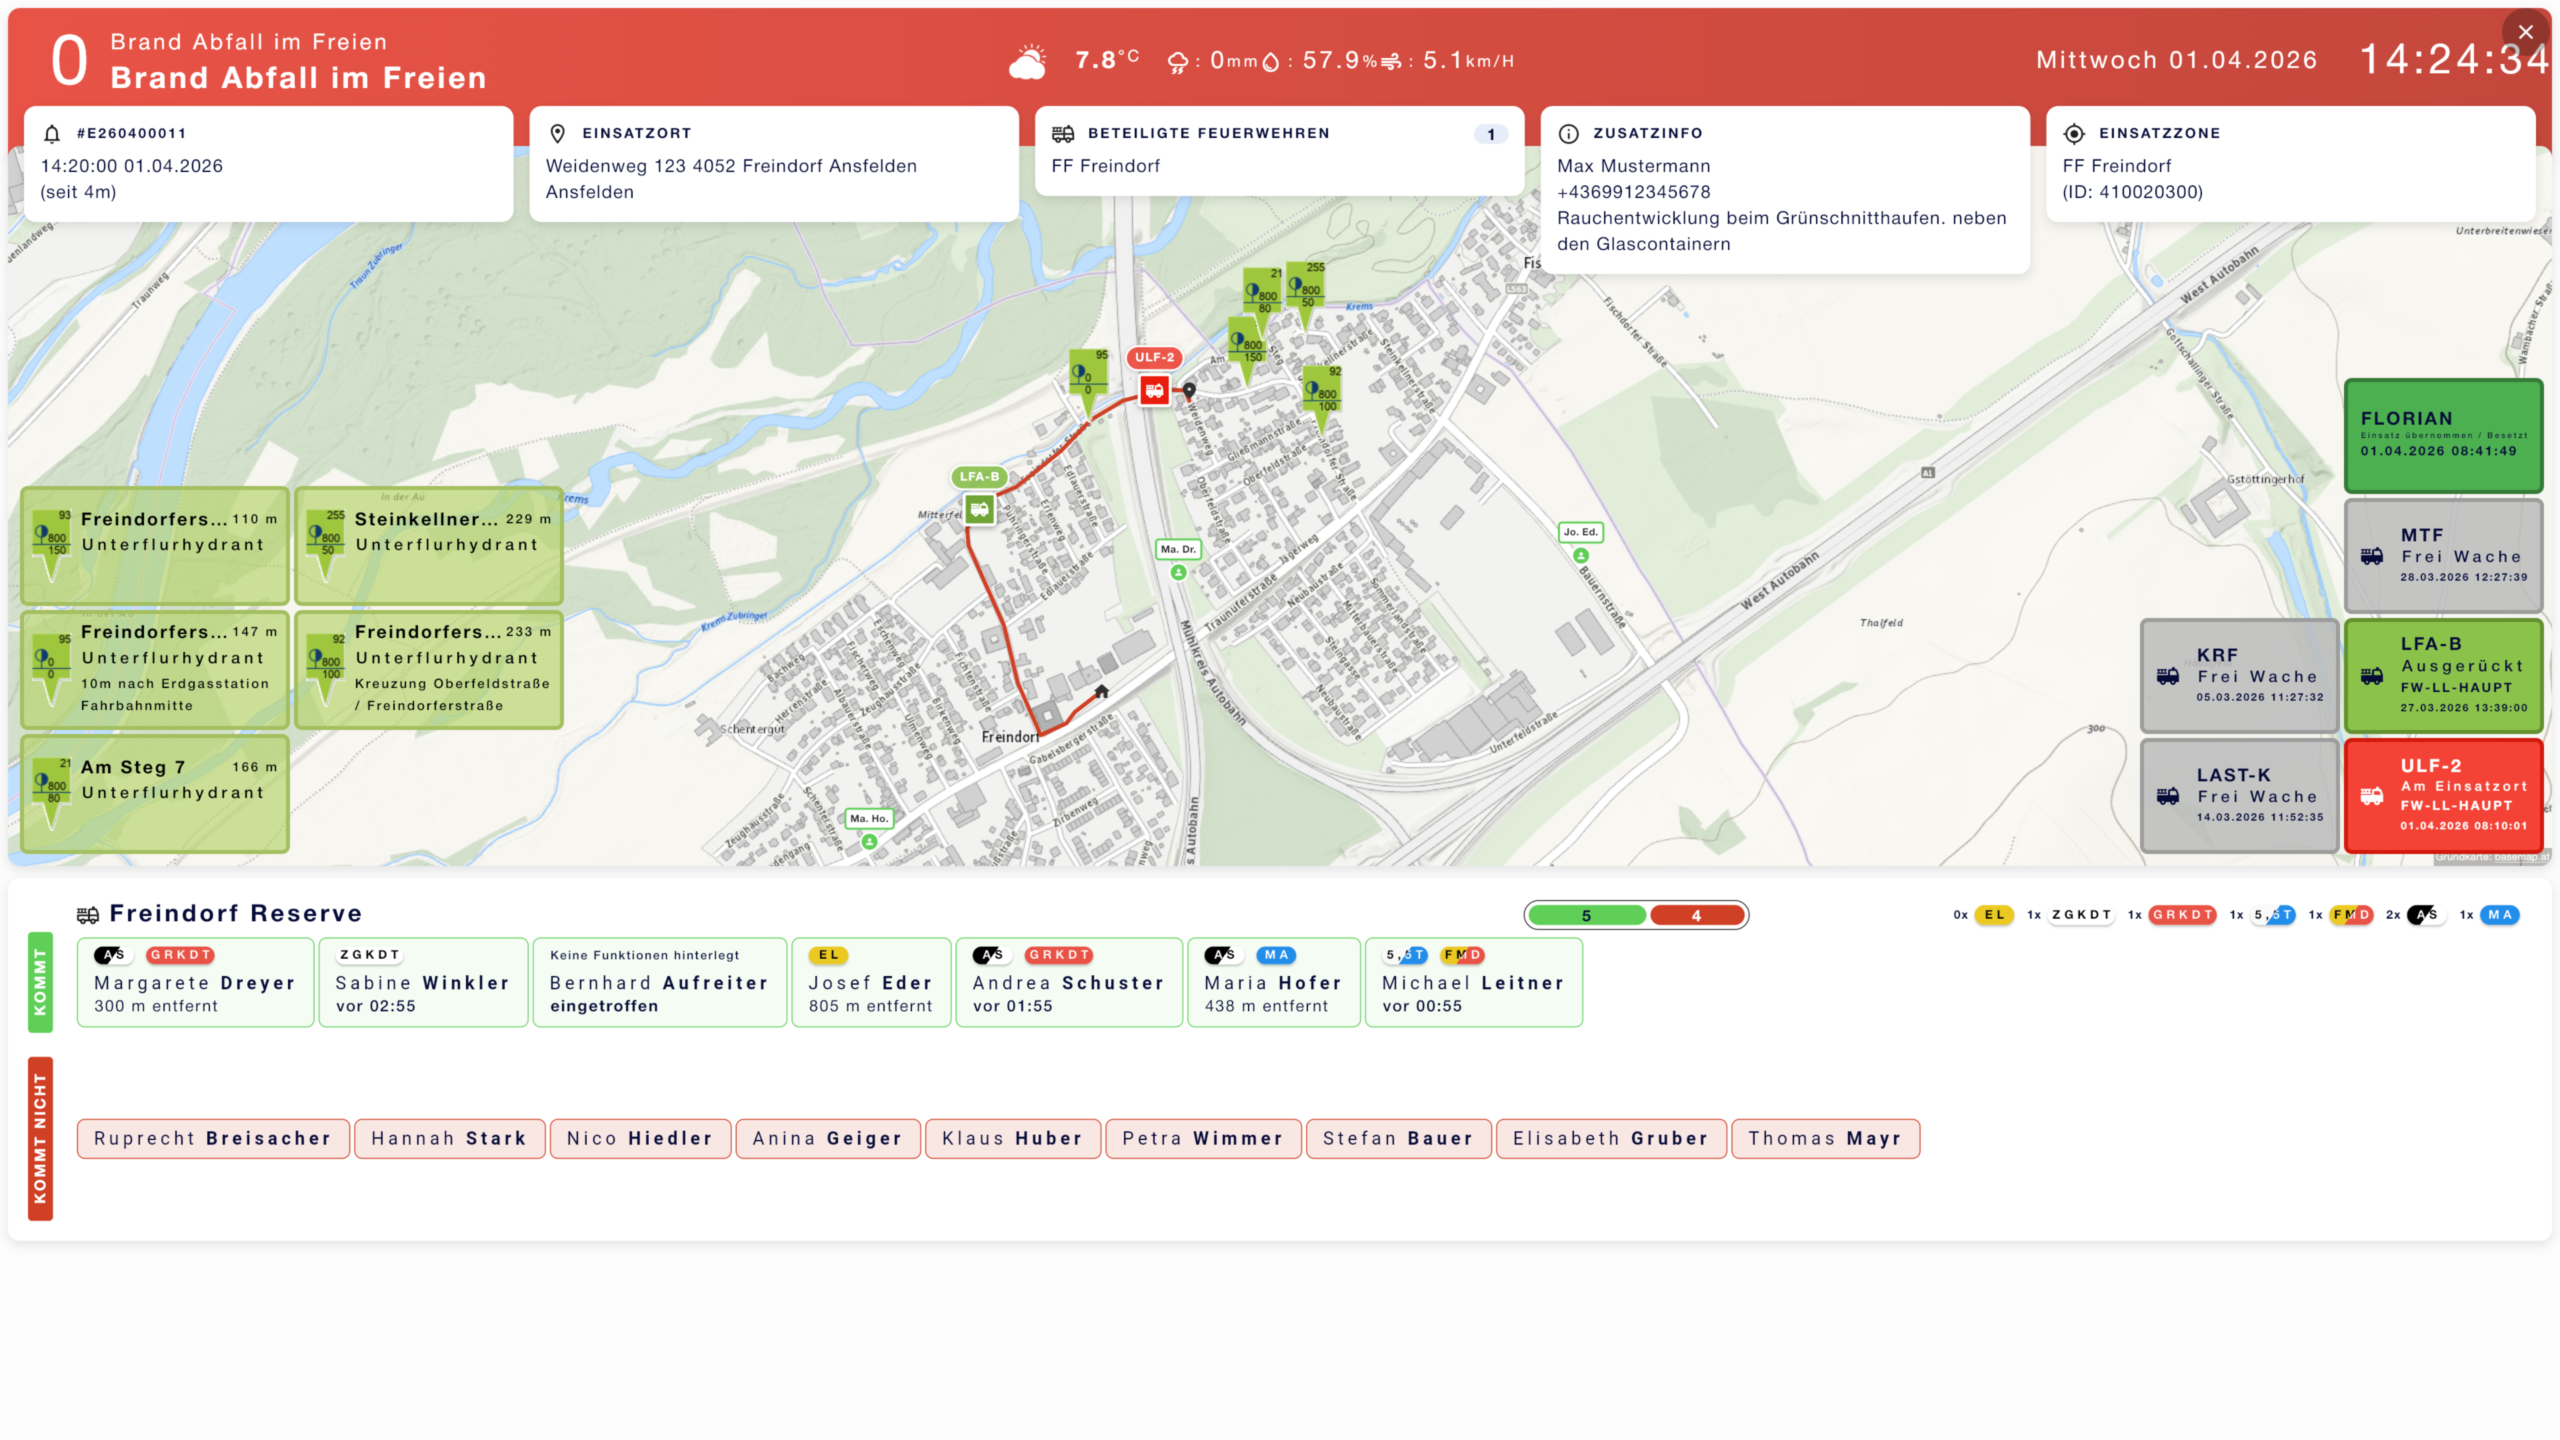2560x1440 pixels.
Task: Click the house icon at fire station
Action: tap(1101, 691)
